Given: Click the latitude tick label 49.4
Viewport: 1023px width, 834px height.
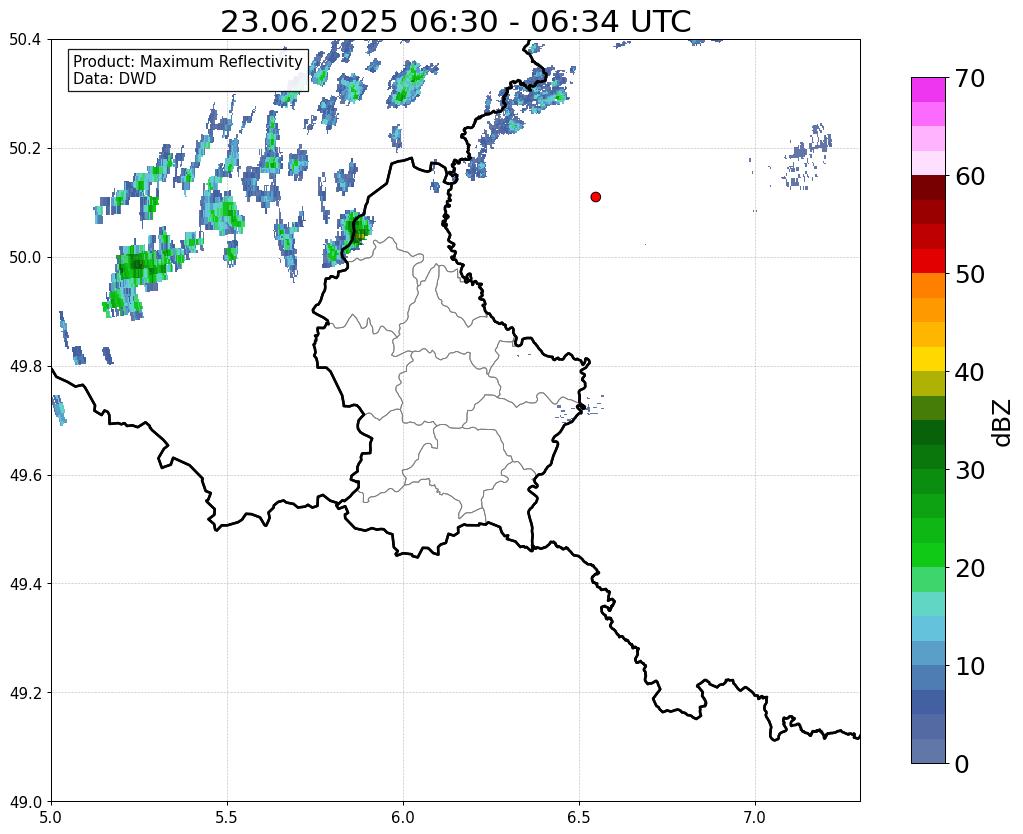Looking at the screenshot, I should (x=25, y=584).
